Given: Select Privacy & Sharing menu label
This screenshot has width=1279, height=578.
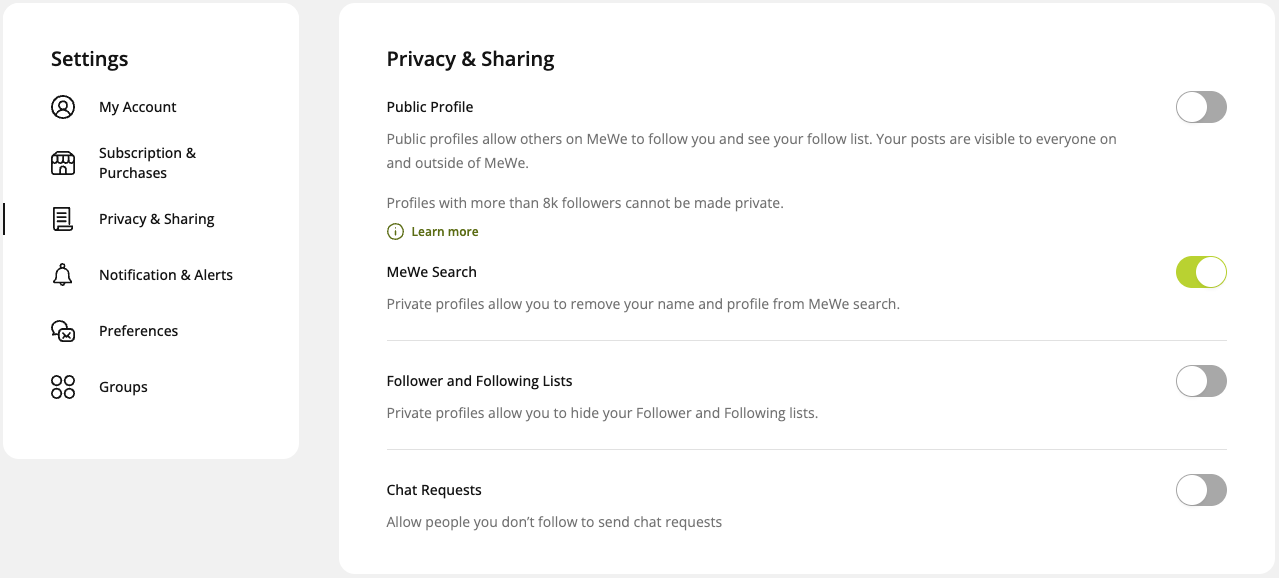Looking at the screenshot, I should point(157,219).
